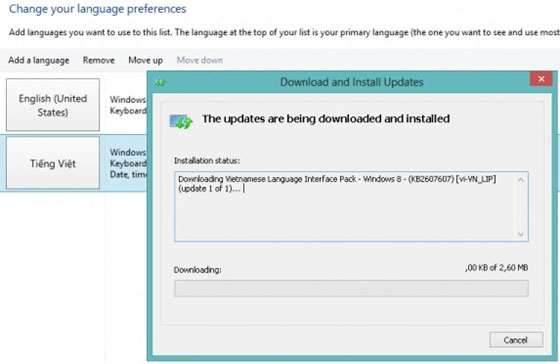Select the English (United States) language tile

(x=53, y=105)
